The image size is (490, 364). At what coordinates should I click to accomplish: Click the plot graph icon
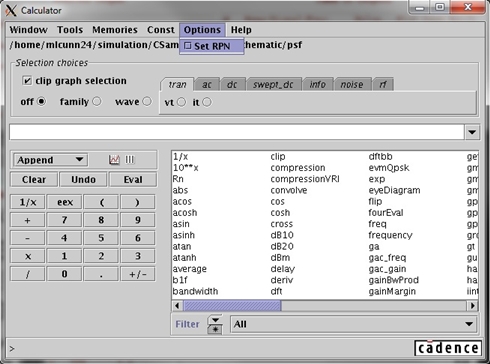pos(114,160)
